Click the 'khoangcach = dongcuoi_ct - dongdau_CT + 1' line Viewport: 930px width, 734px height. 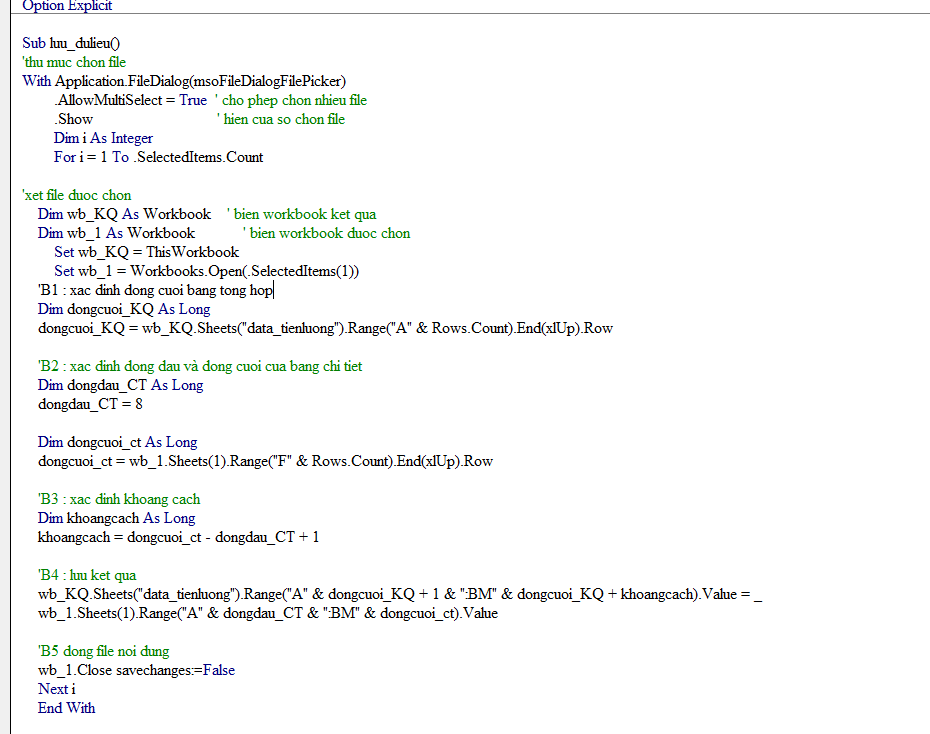click(179, 537)
